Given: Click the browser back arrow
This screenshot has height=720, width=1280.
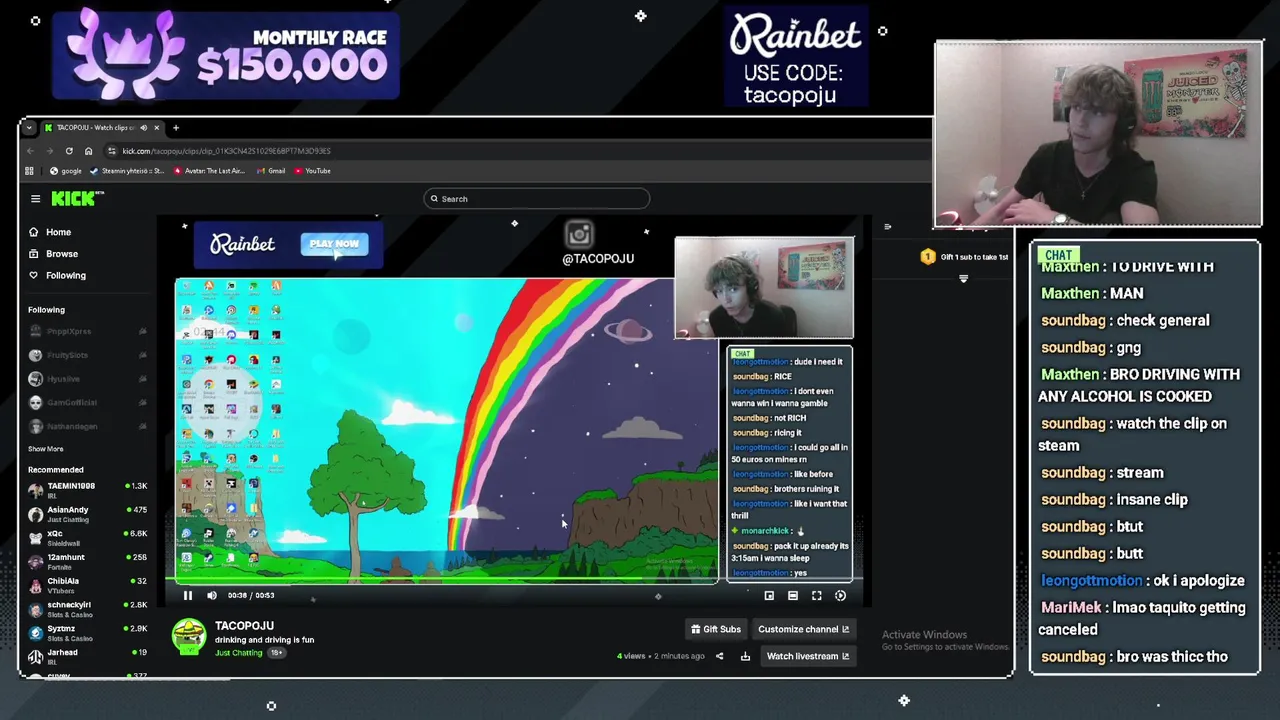Looking at the screenshot, I should [31, 151].
